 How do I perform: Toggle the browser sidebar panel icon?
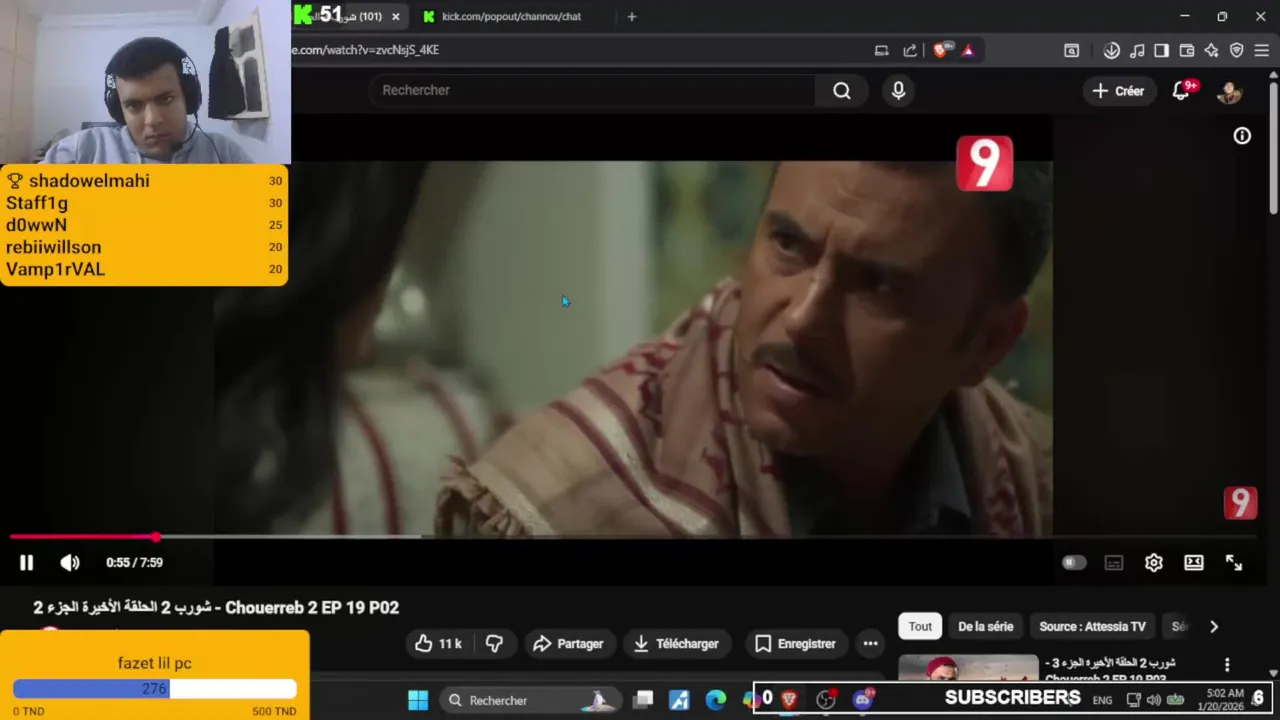click(x=1161, y=50)
